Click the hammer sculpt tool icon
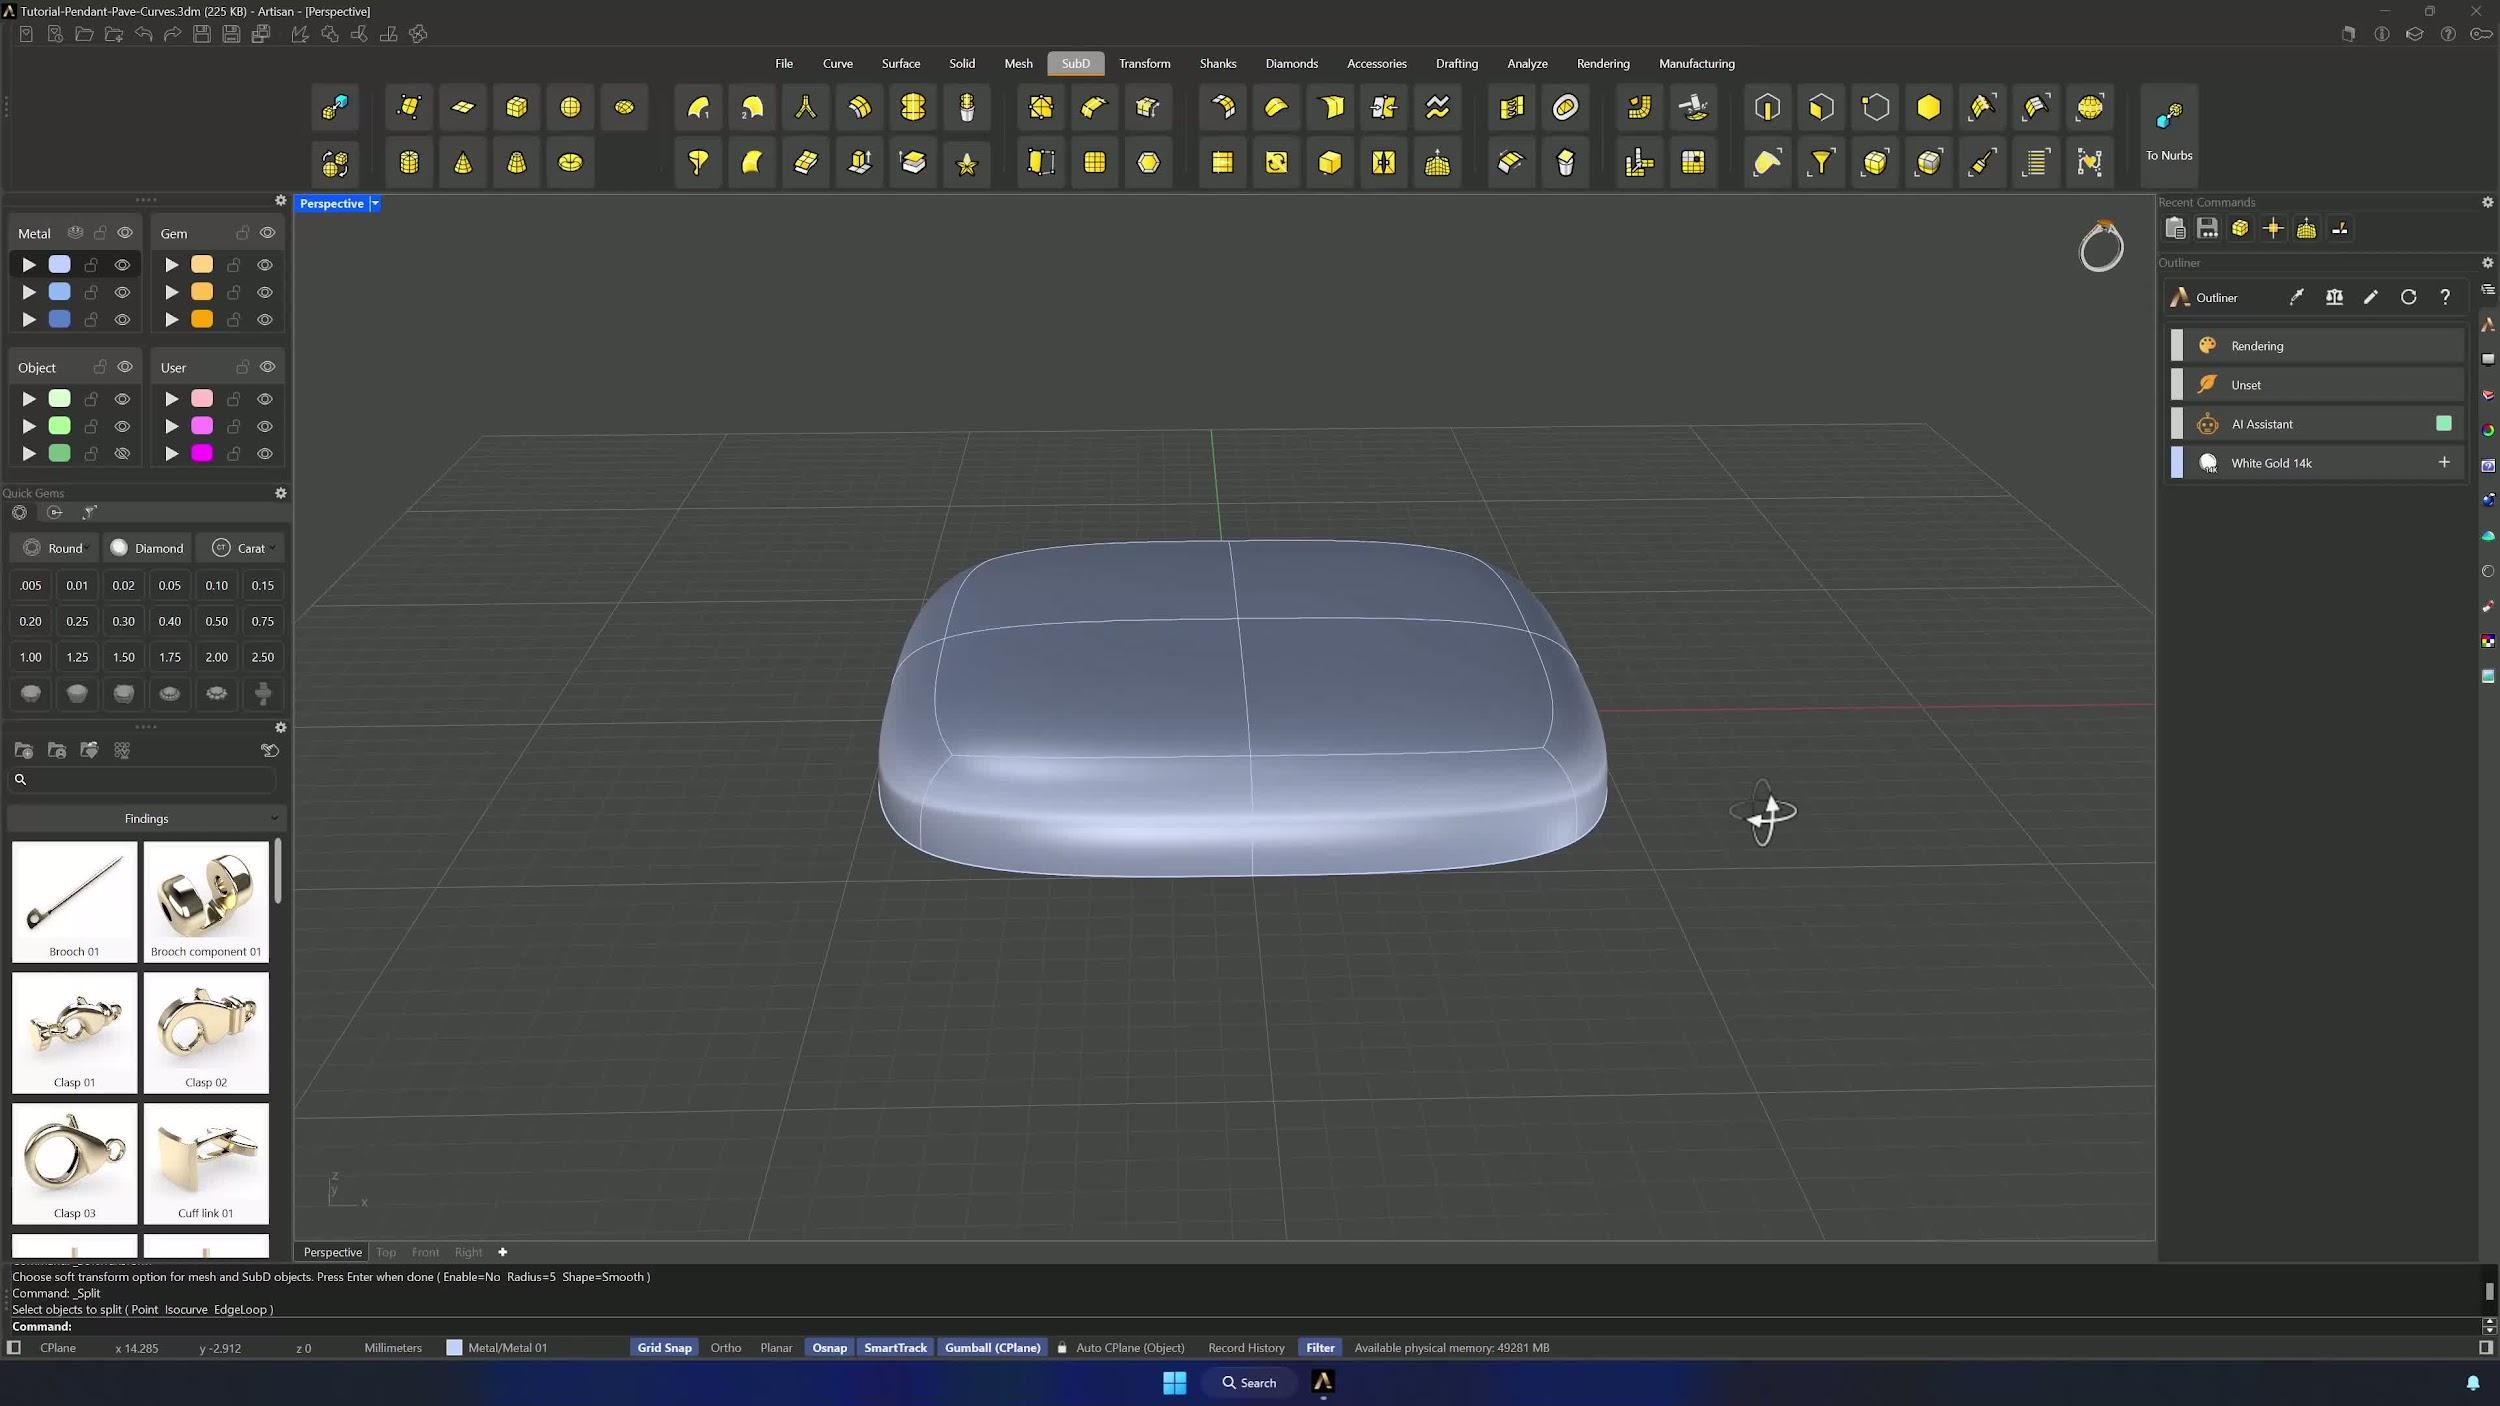The width and height of the screenshot is (2500, 1406). tap(1694, 107)
